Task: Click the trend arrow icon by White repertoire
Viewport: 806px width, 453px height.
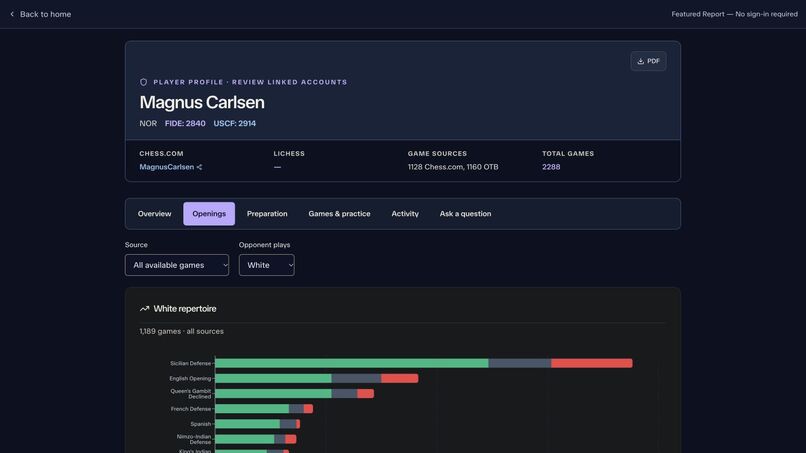Action: 144,309
